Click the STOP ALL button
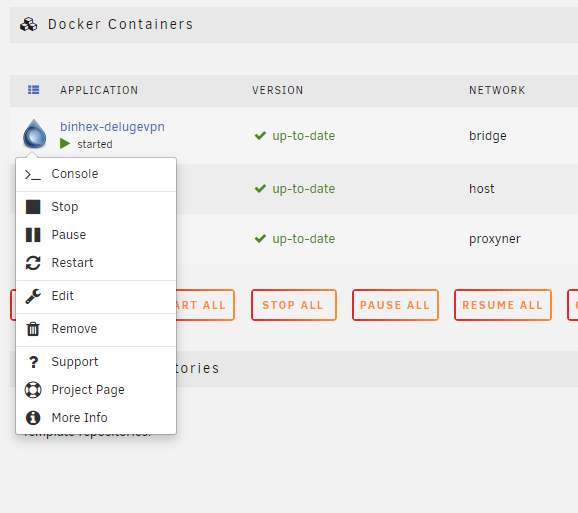 (x=294, y=305)
